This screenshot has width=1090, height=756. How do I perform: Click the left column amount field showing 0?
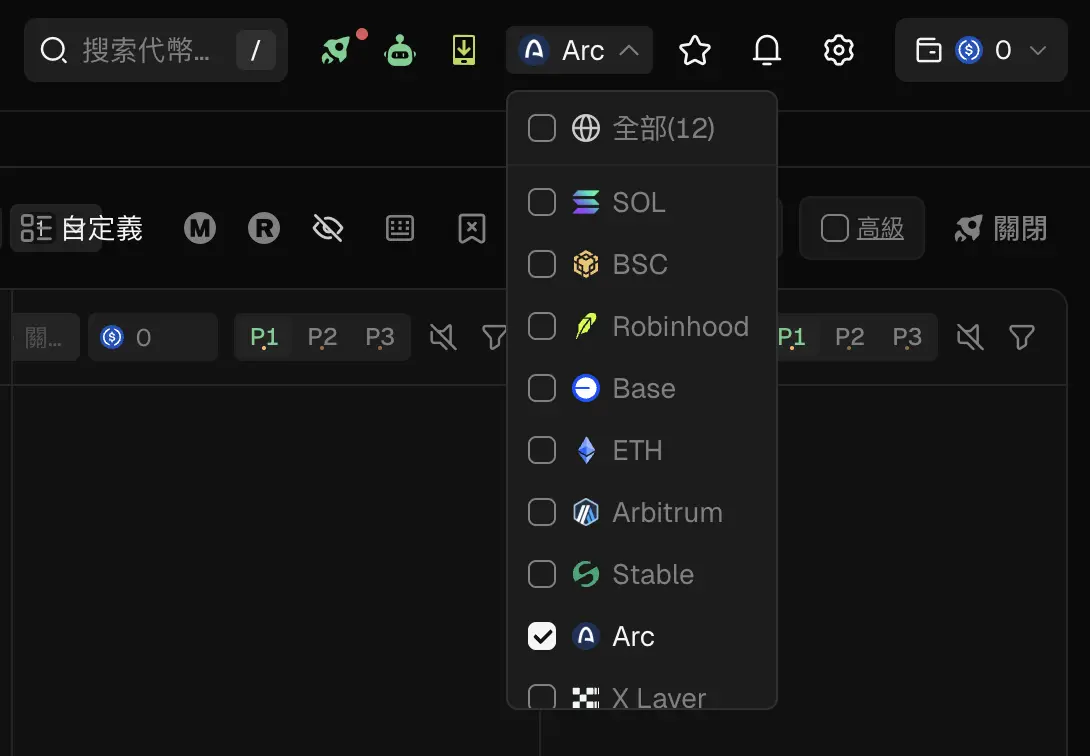coord(153,337)
